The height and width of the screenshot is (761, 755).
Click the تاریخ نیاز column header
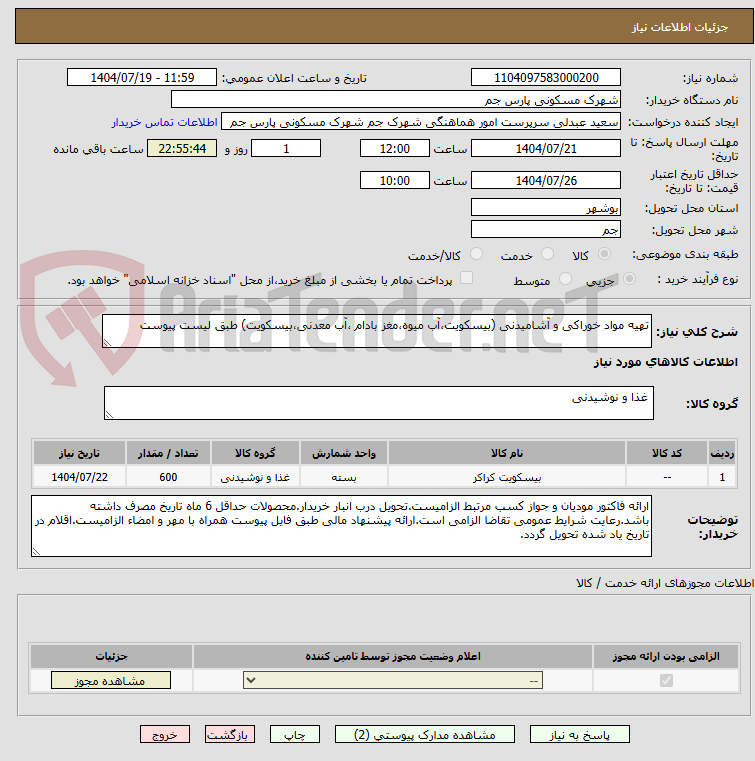coord(79,453)
